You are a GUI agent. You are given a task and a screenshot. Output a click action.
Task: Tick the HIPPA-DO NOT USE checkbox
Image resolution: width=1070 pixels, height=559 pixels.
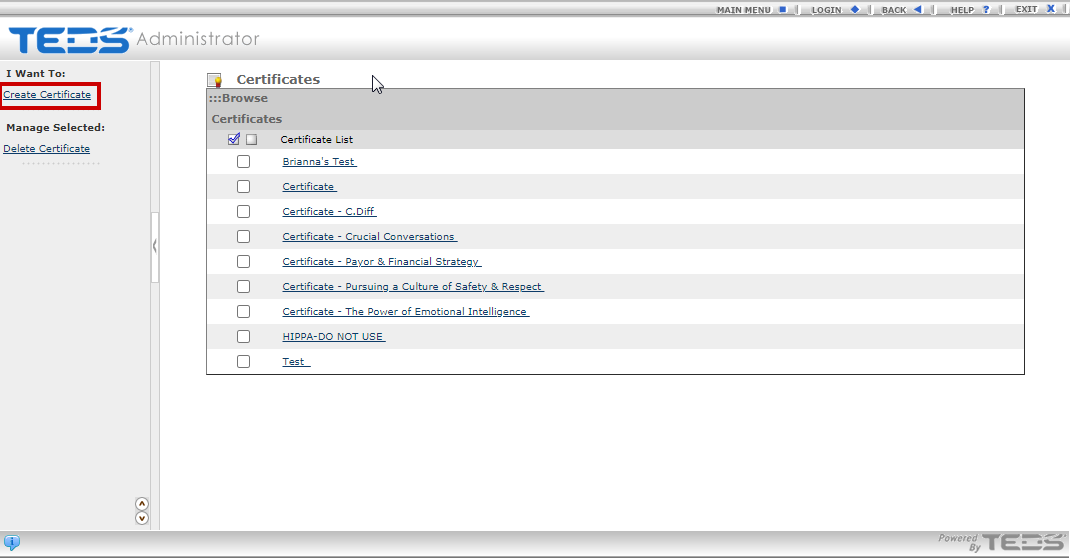pyautogui.click(x=243, y=337)
